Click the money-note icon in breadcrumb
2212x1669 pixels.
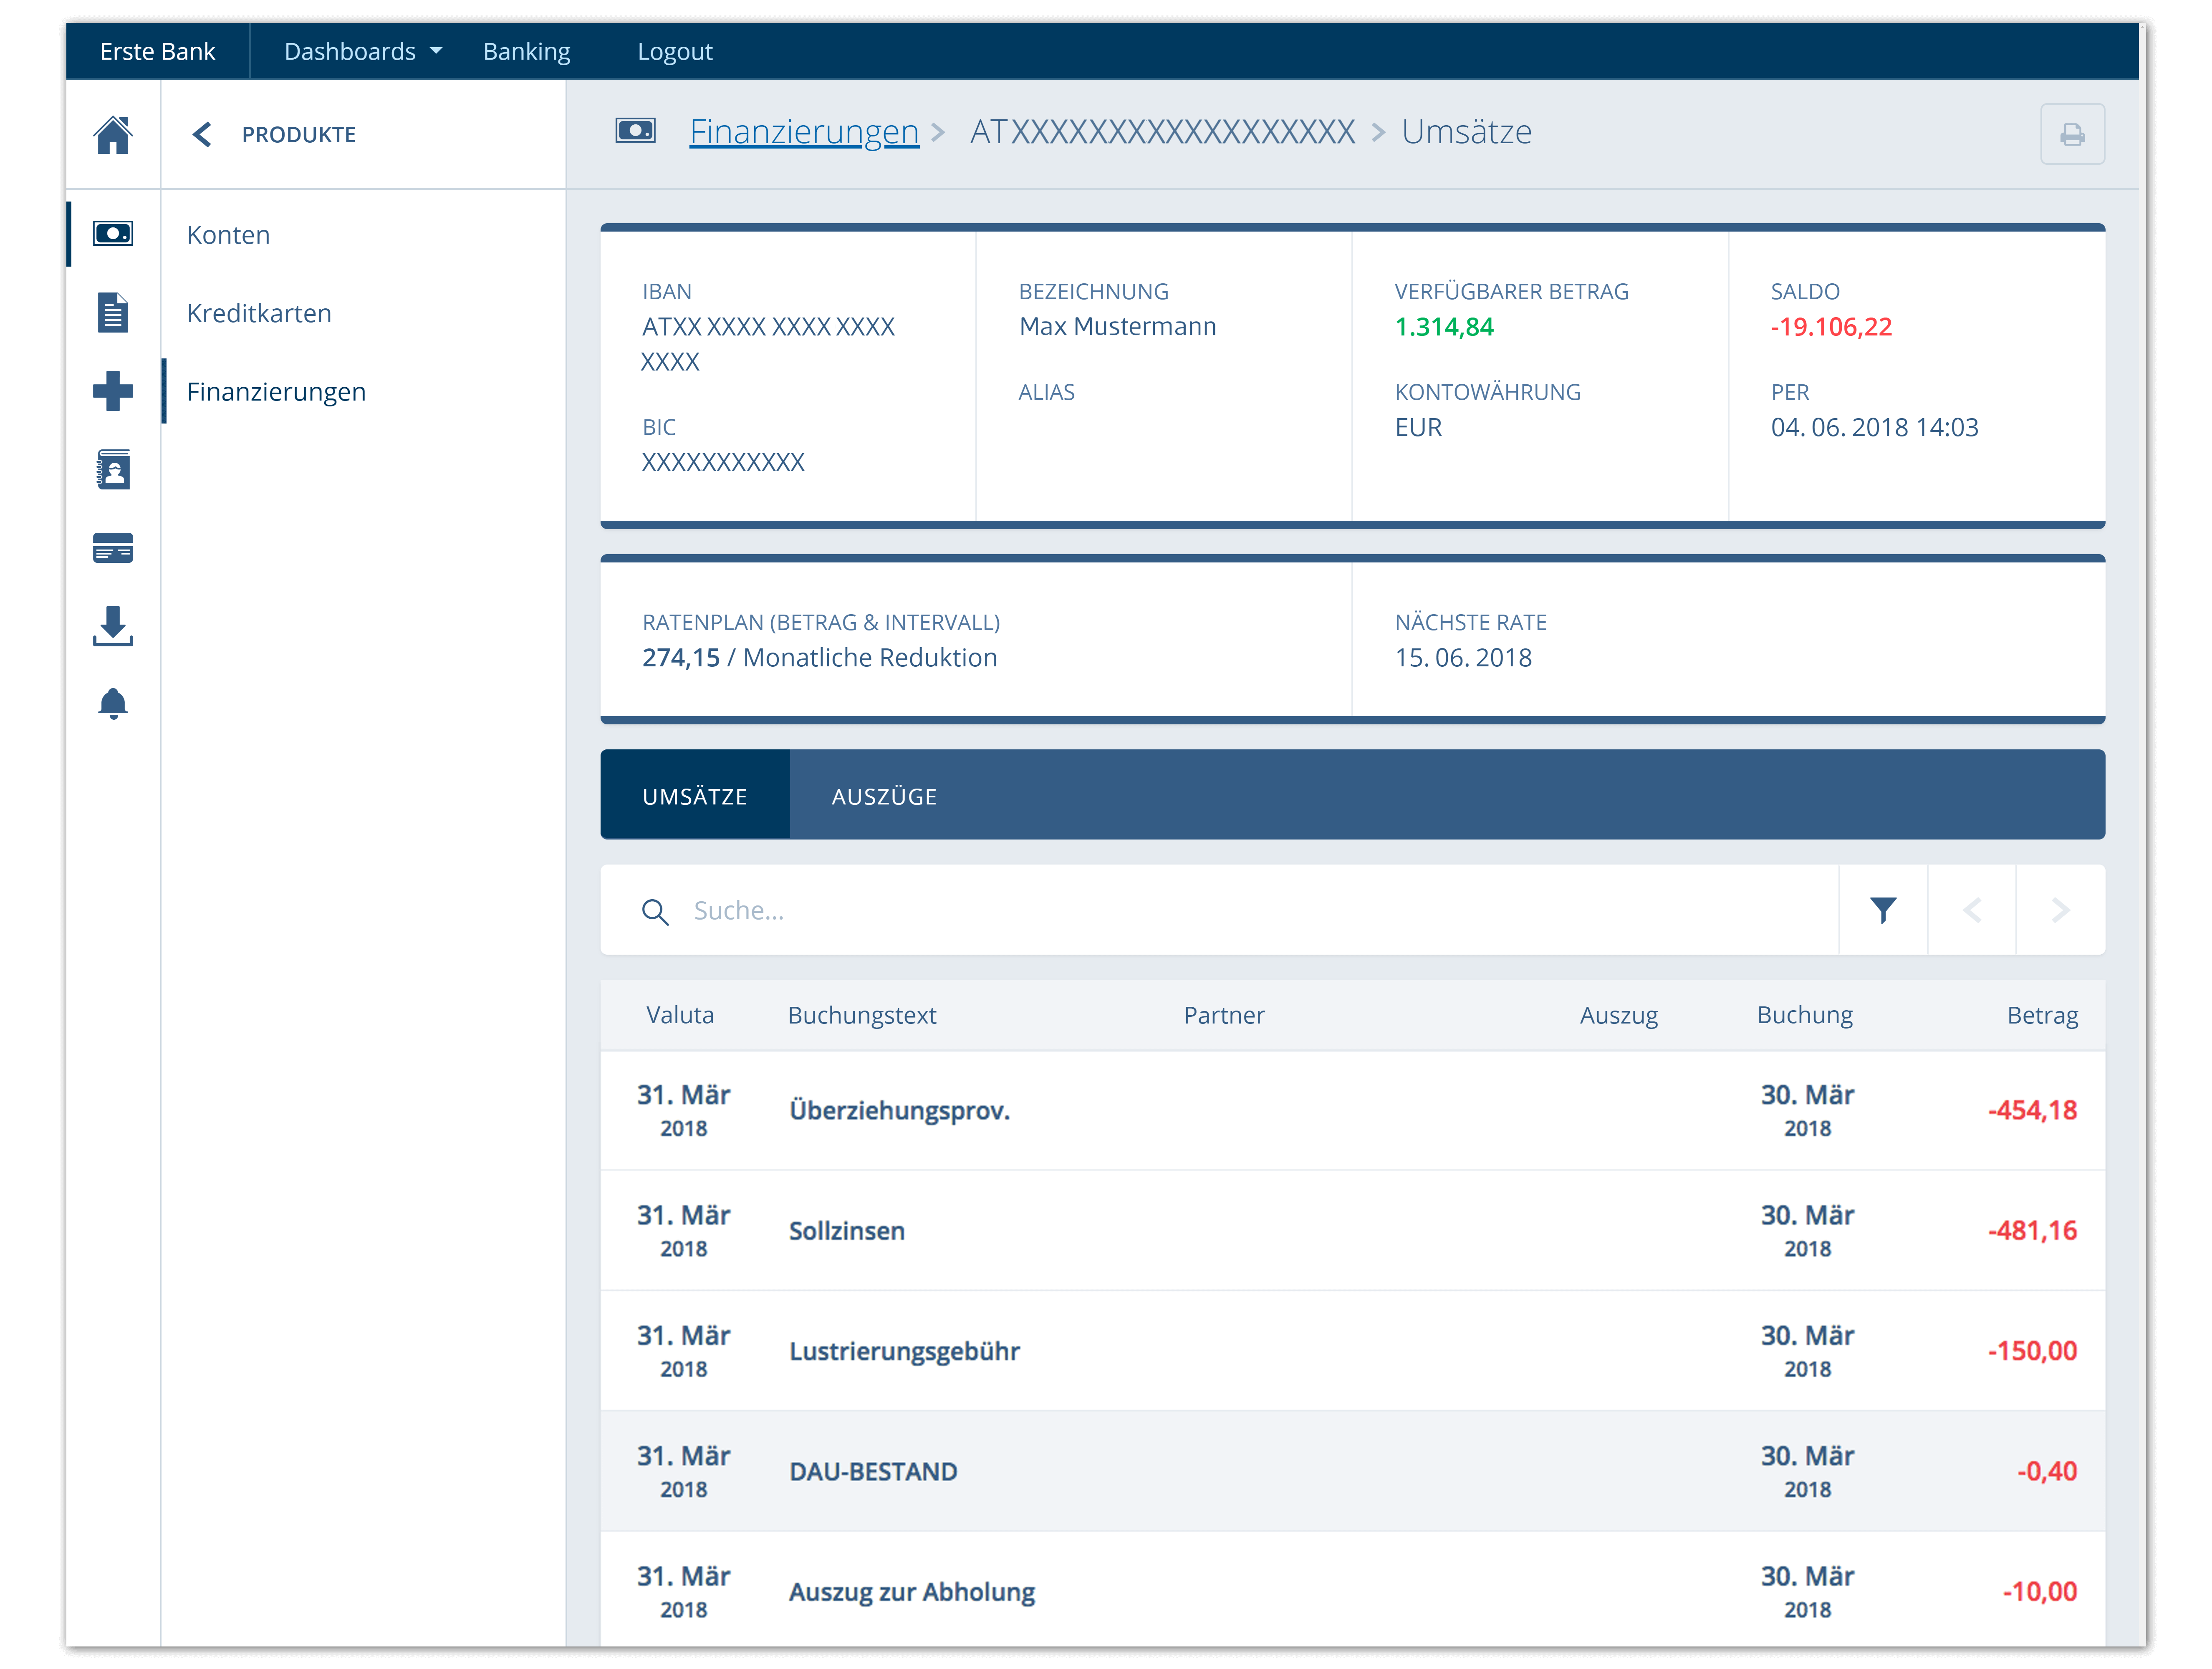click(635, 130)
